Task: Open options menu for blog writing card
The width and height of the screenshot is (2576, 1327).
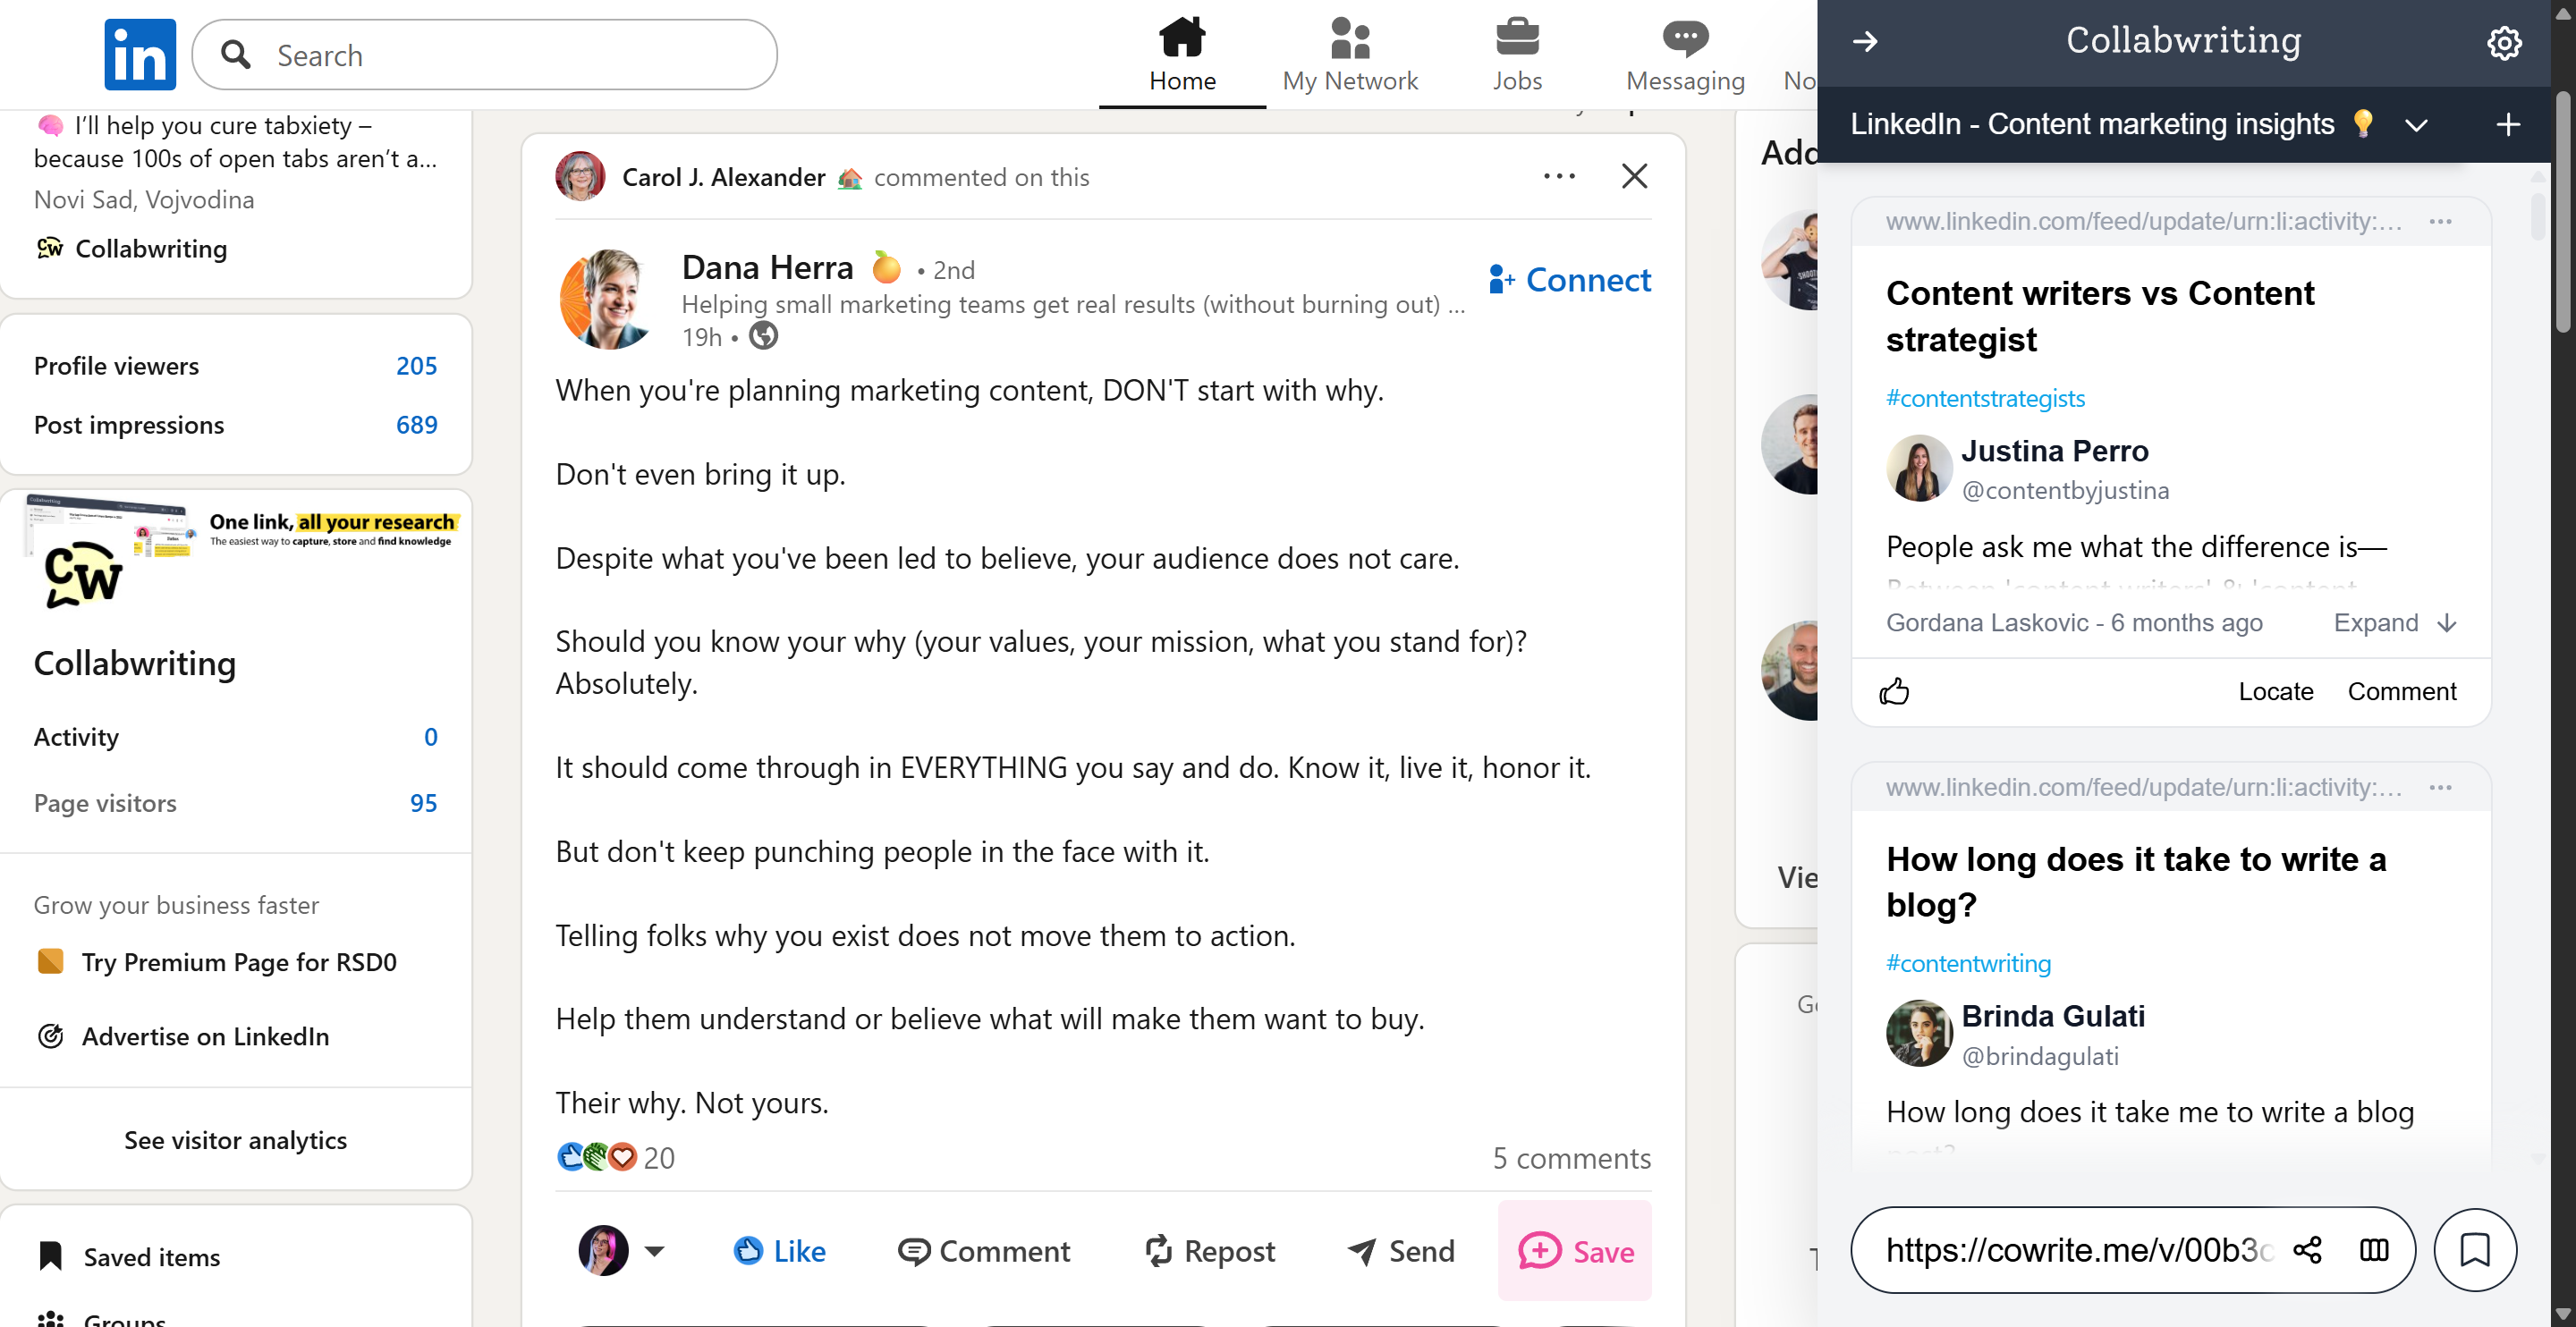Action: point(2441,788)
